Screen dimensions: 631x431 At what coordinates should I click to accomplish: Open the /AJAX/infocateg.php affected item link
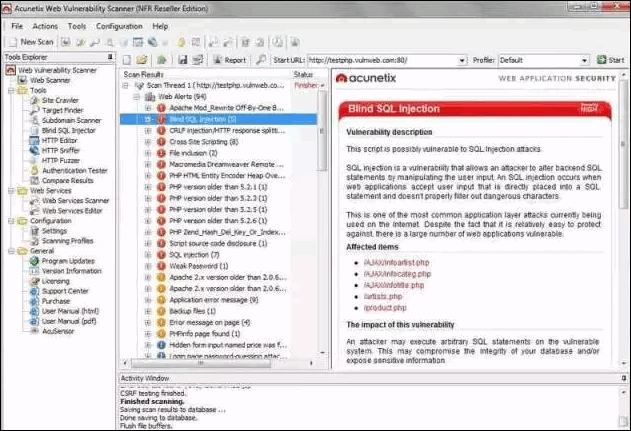point(397,274)
